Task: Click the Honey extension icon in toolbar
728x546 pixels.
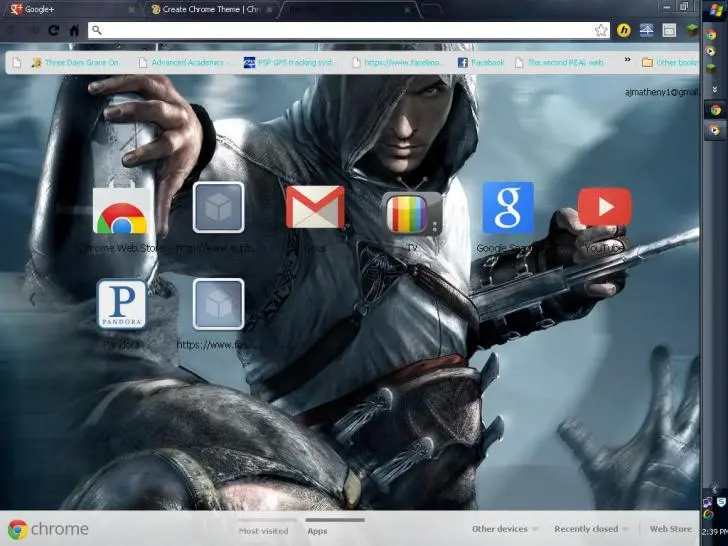Action: click(x=624, y=30)
